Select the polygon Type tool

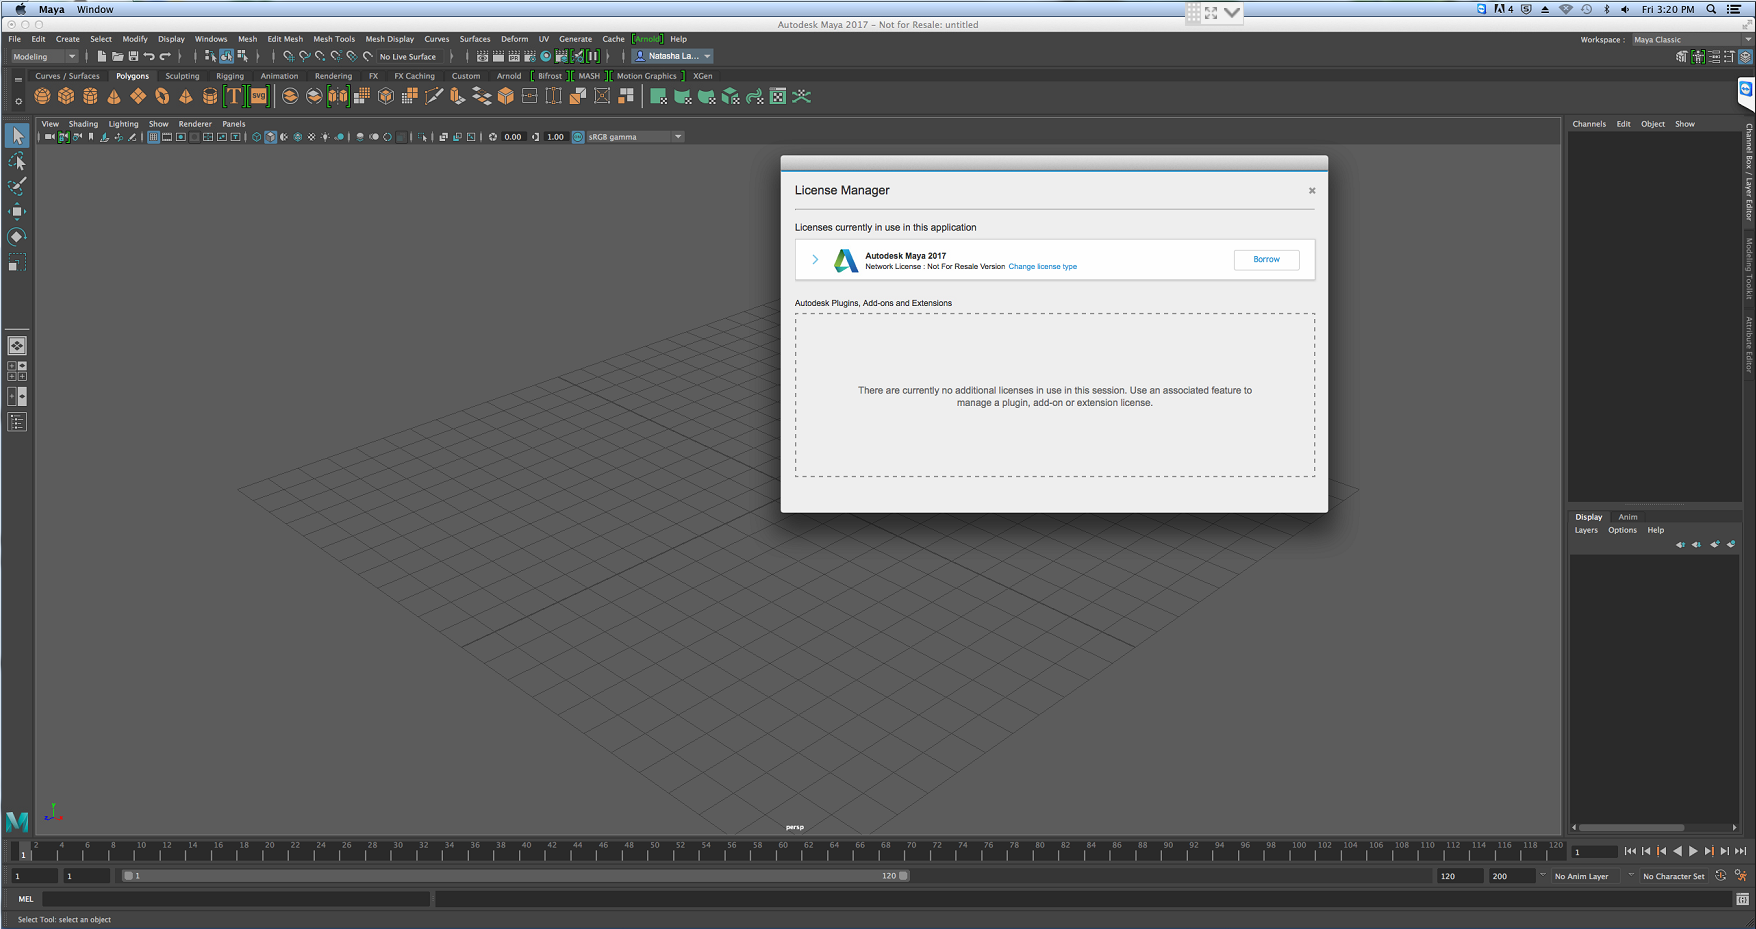coord(234,96)
